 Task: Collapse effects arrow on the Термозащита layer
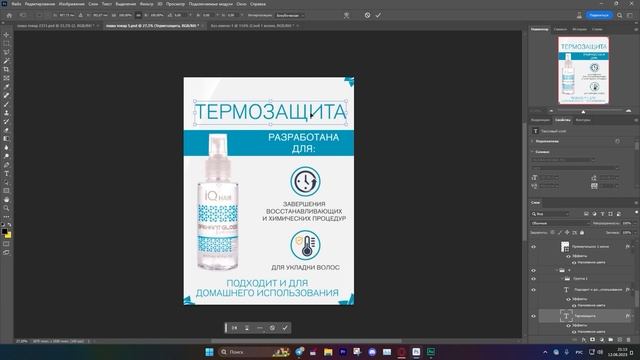tap(633, 316)
